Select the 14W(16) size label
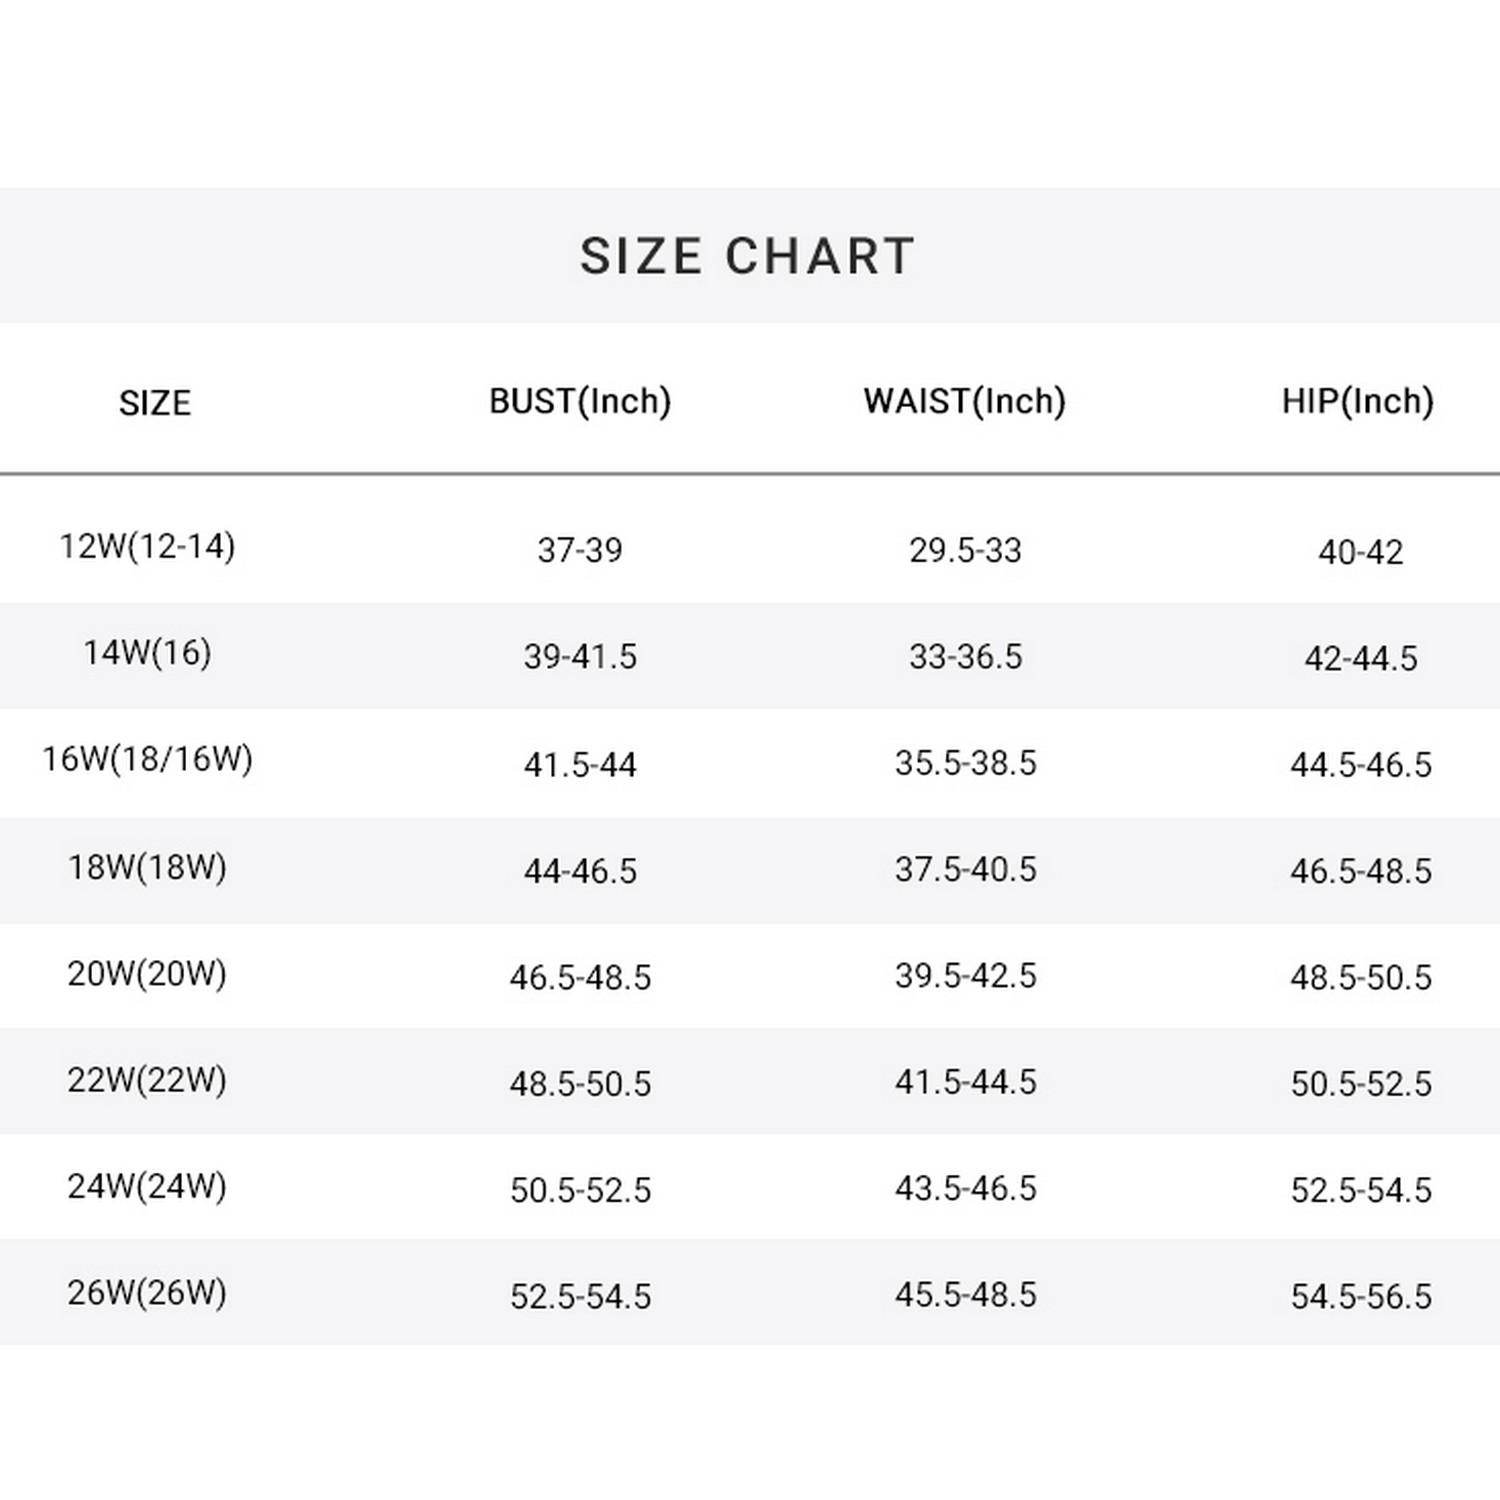 [x=147, y=653]
